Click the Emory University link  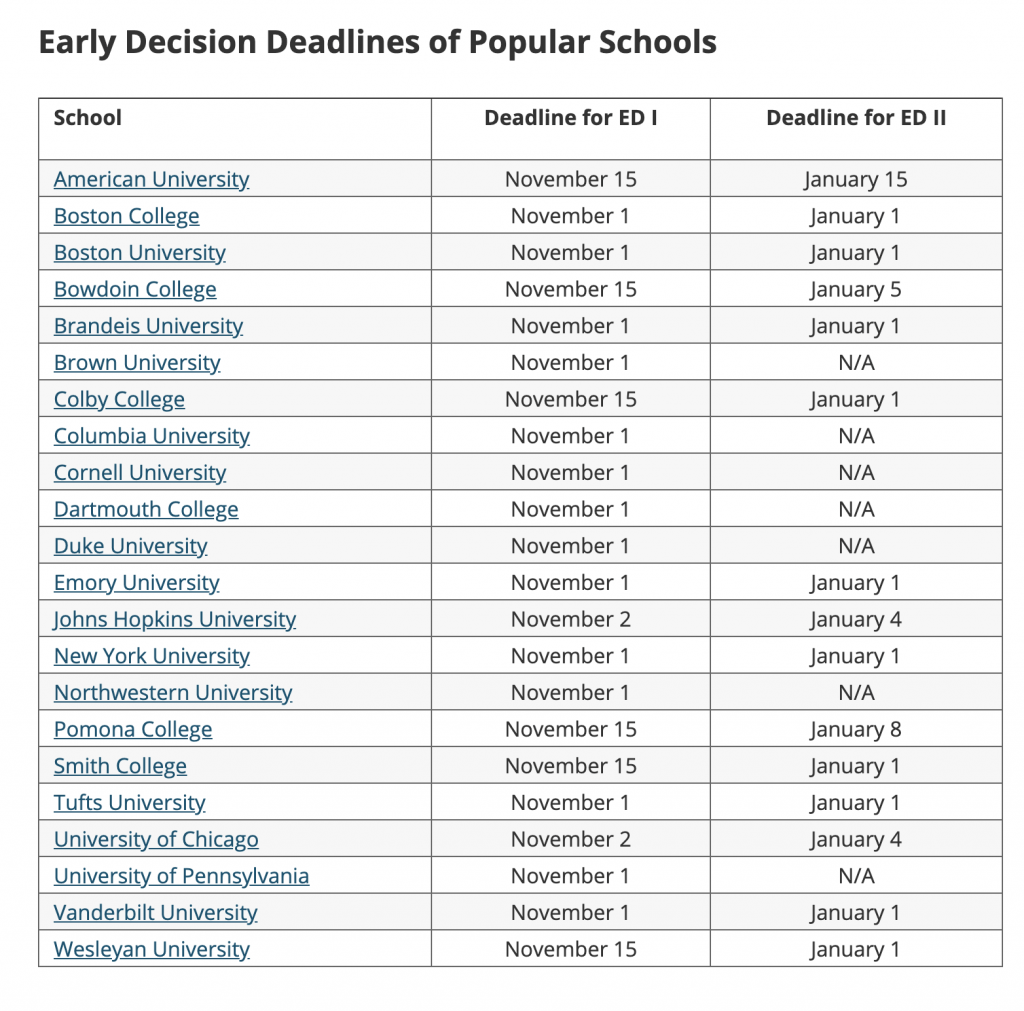[x=136, y=583]
